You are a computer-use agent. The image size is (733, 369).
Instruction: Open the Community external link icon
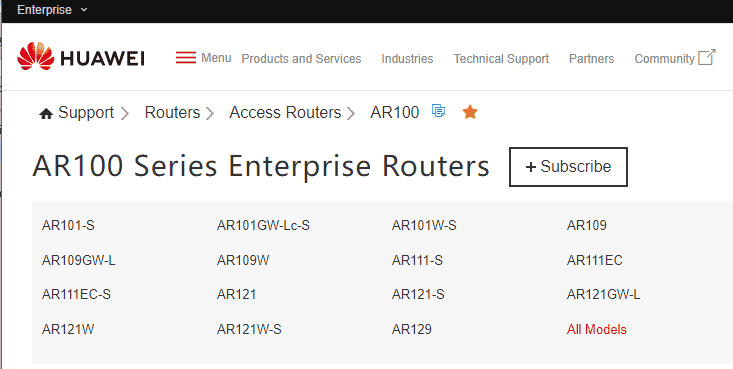pyautogui.click(x=706, y=58)
